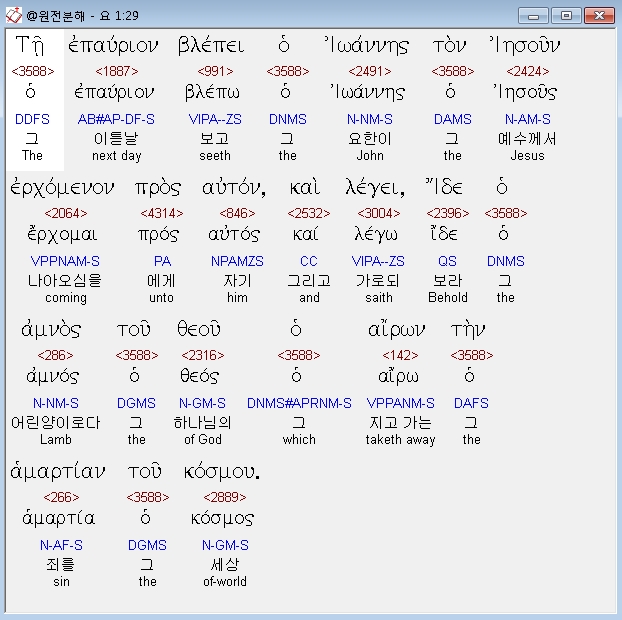Click the parsing code PA
This screenshot has height=620, width=622.
pos(162,261)
